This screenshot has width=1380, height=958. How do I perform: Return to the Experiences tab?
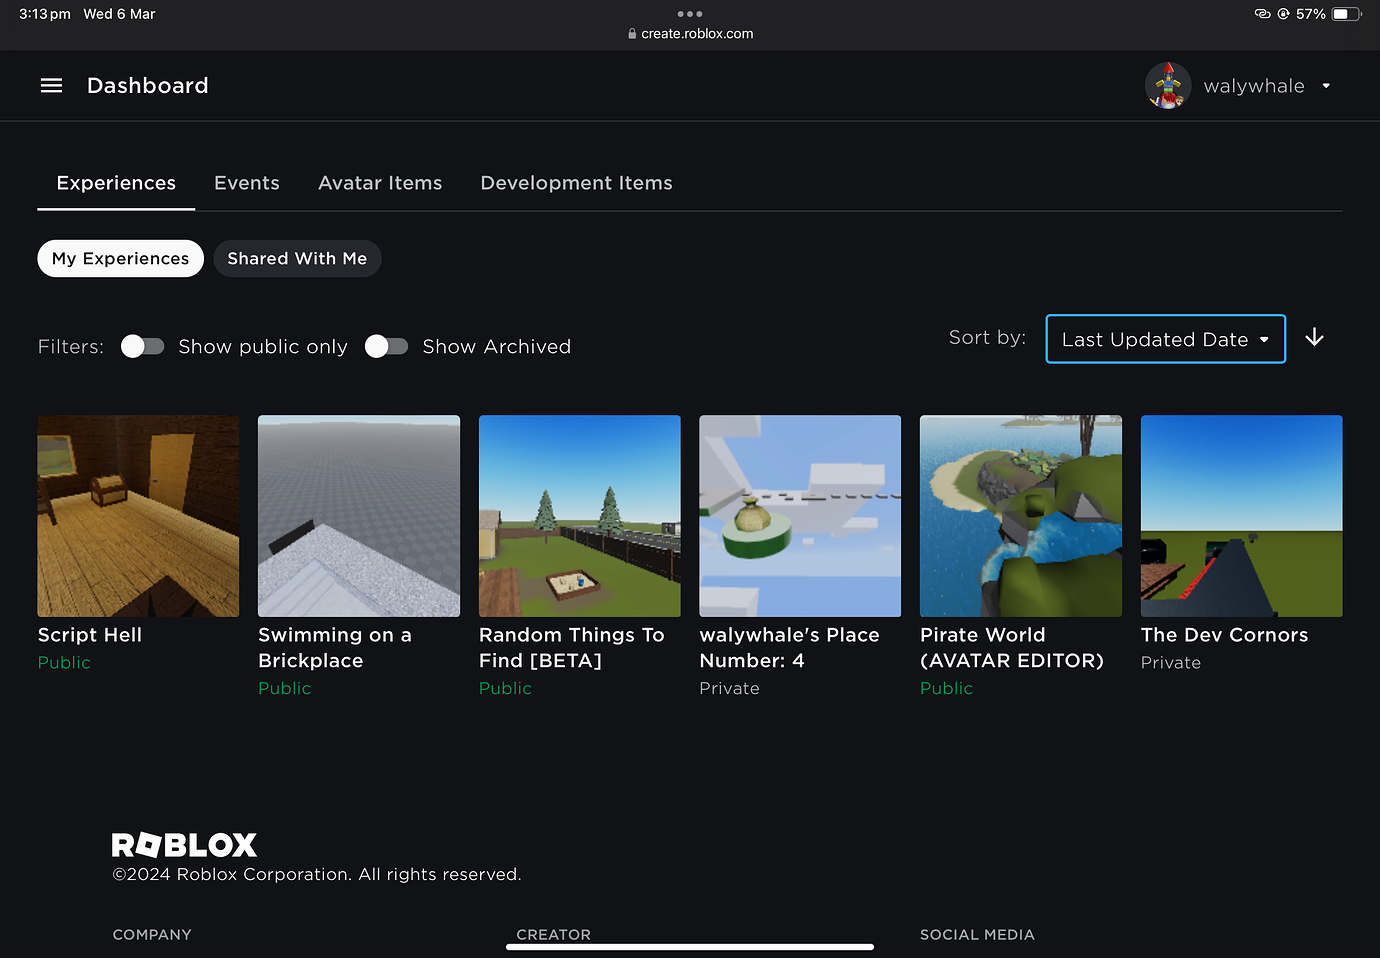pos(115,183)
